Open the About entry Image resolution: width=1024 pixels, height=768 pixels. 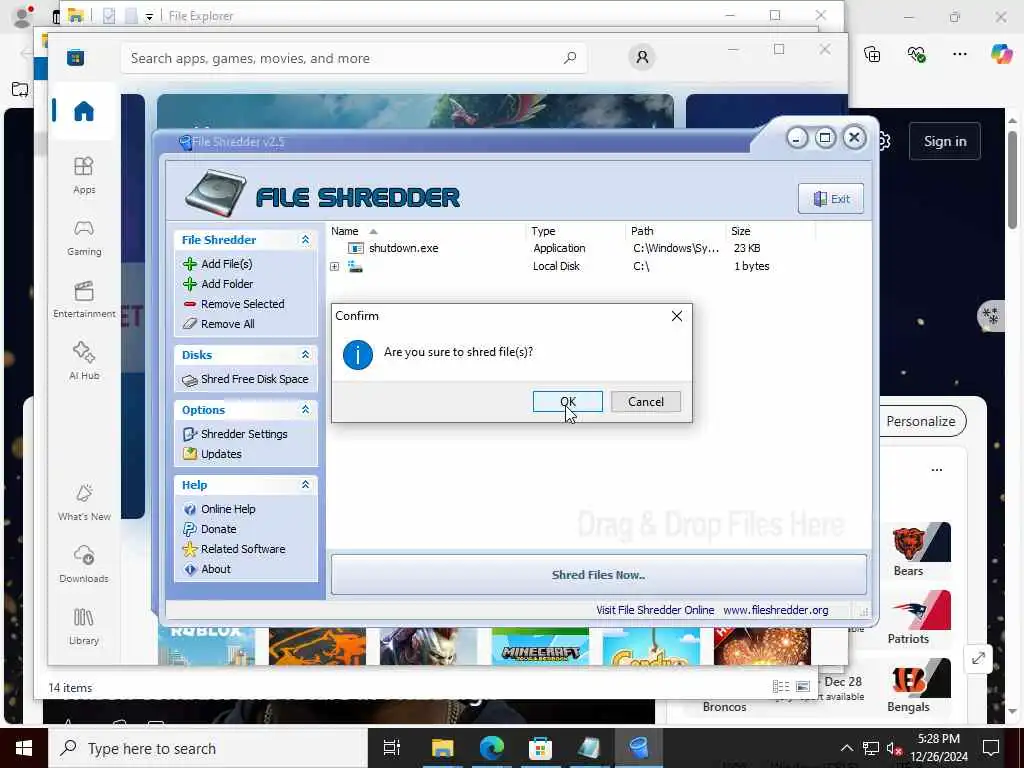[216, 569]
